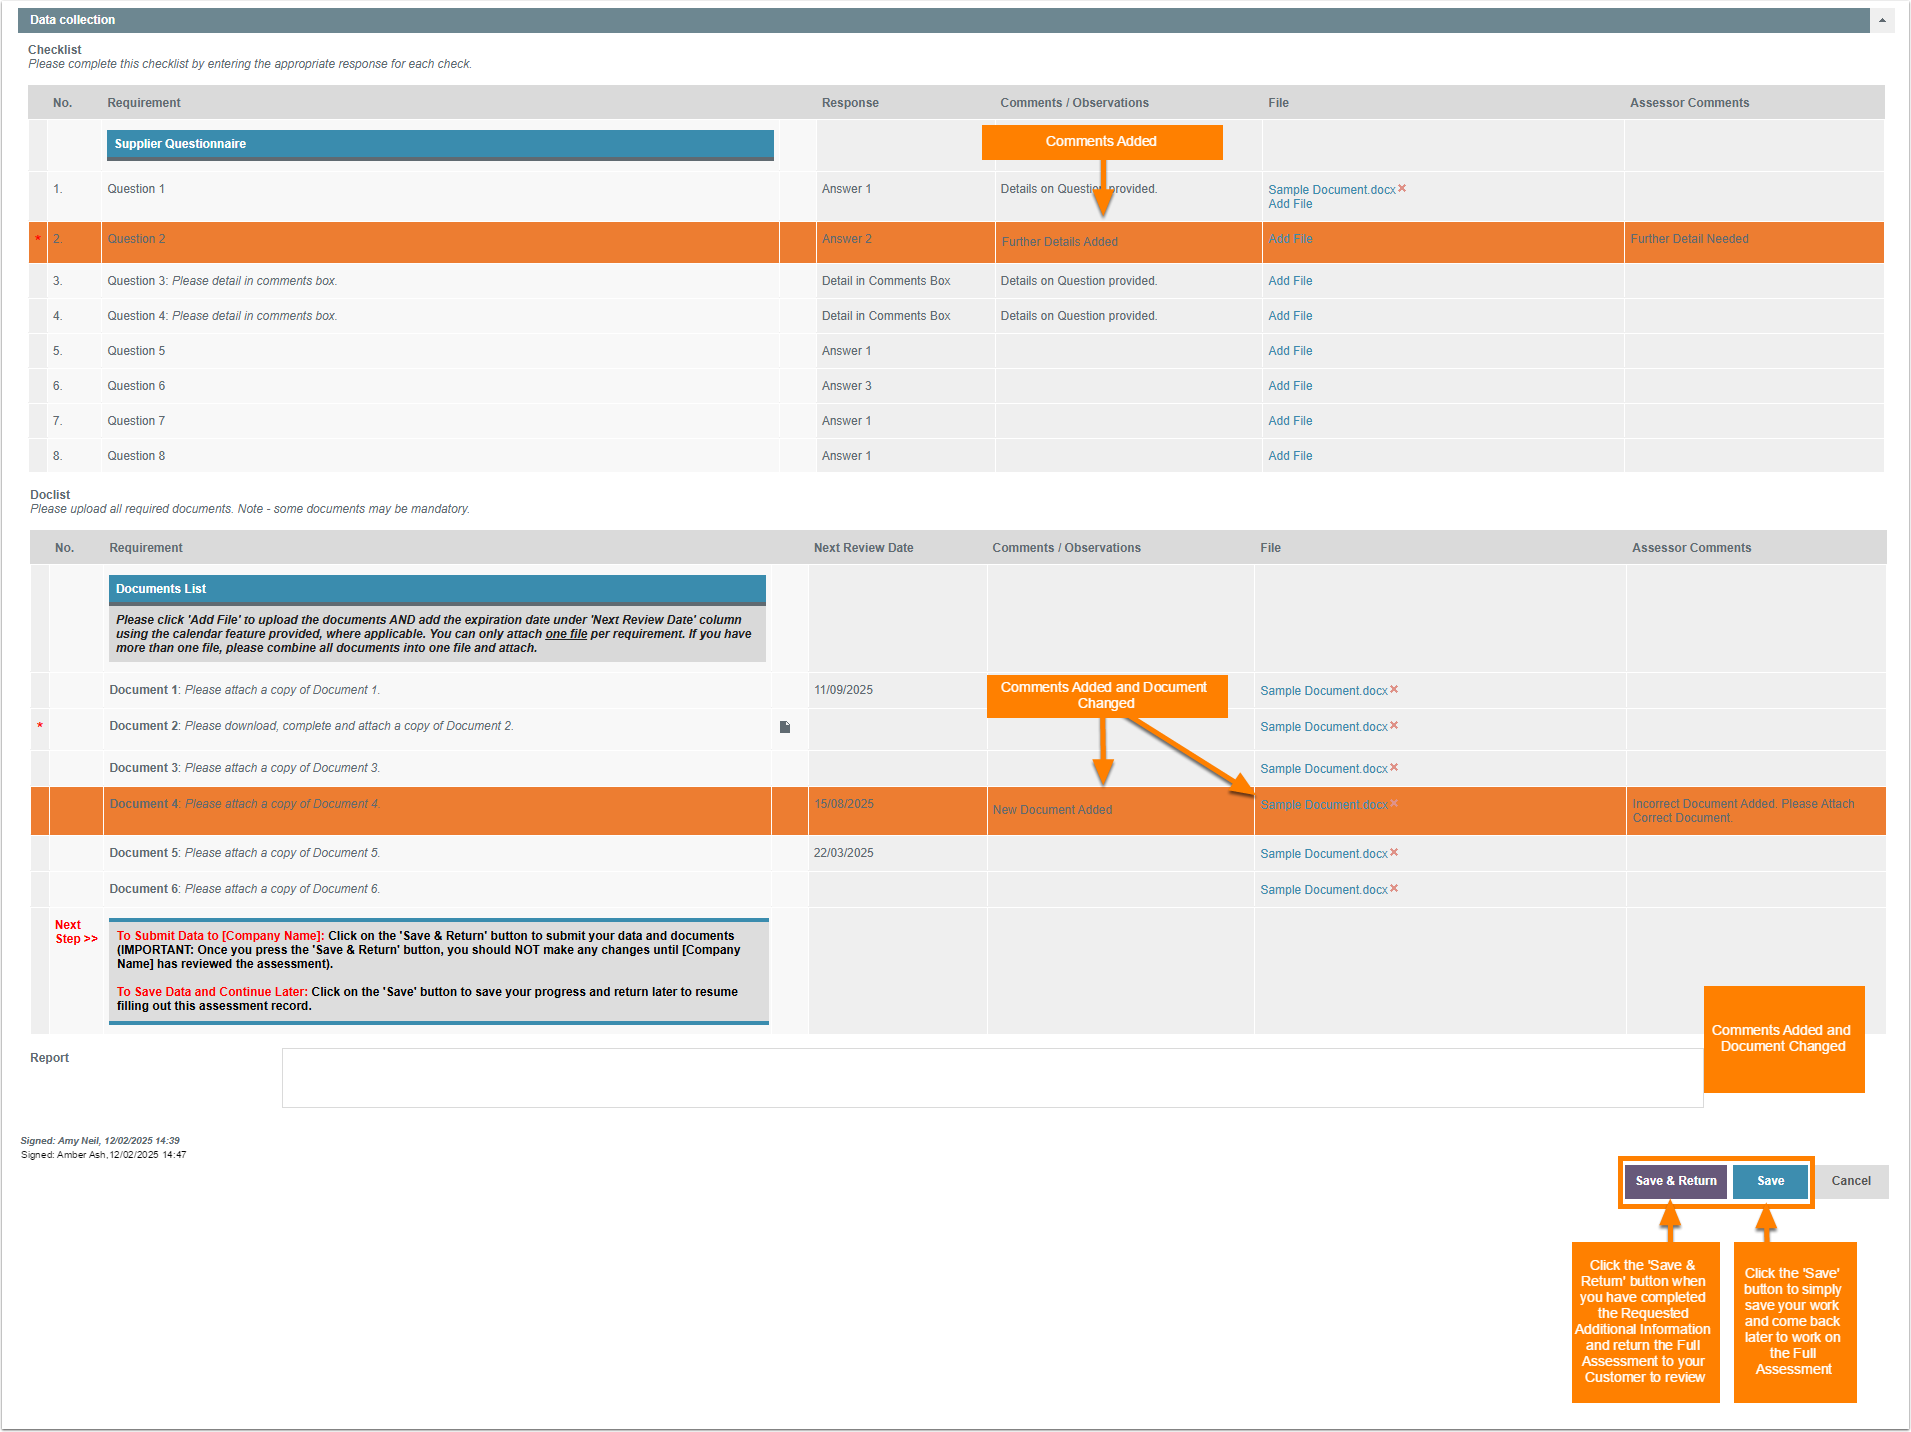This screenshot has height=1432, width=1911.
Task: Collapse the Data collection section
Action: (x=1882, y=20)
